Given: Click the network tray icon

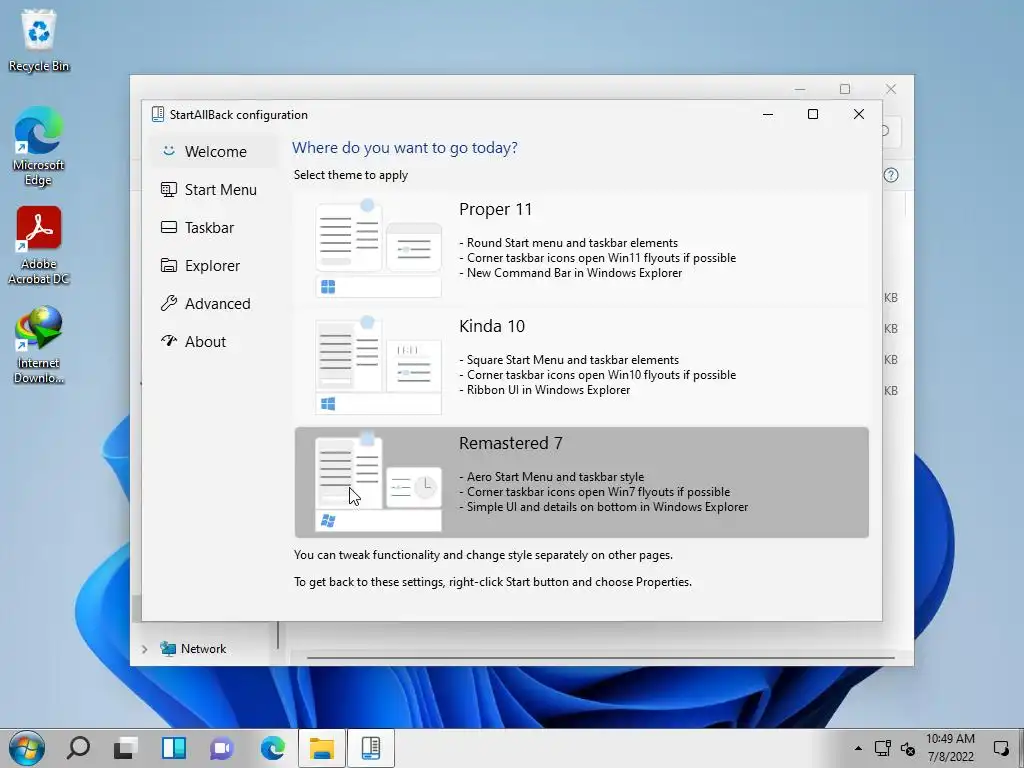Looking at the screenshot, I should pyautogui.click(x=883, y=748).
